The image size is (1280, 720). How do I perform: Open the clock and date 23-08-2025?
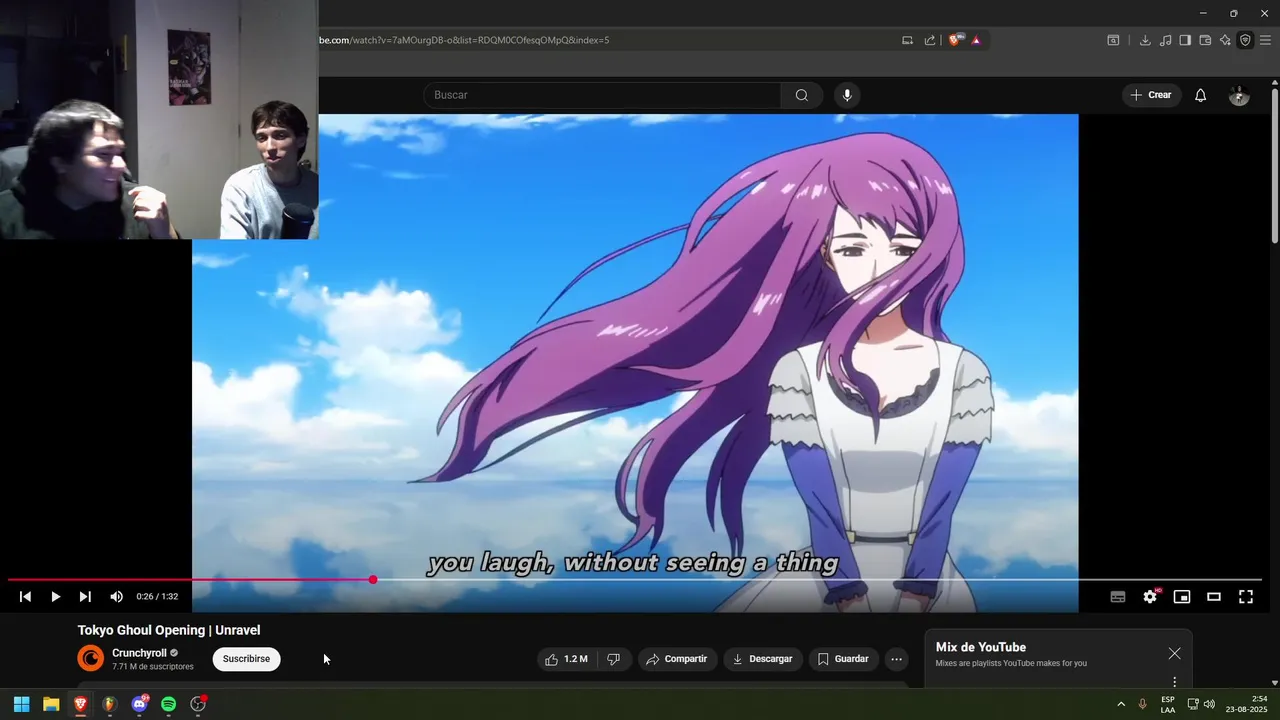[1245, 704]
